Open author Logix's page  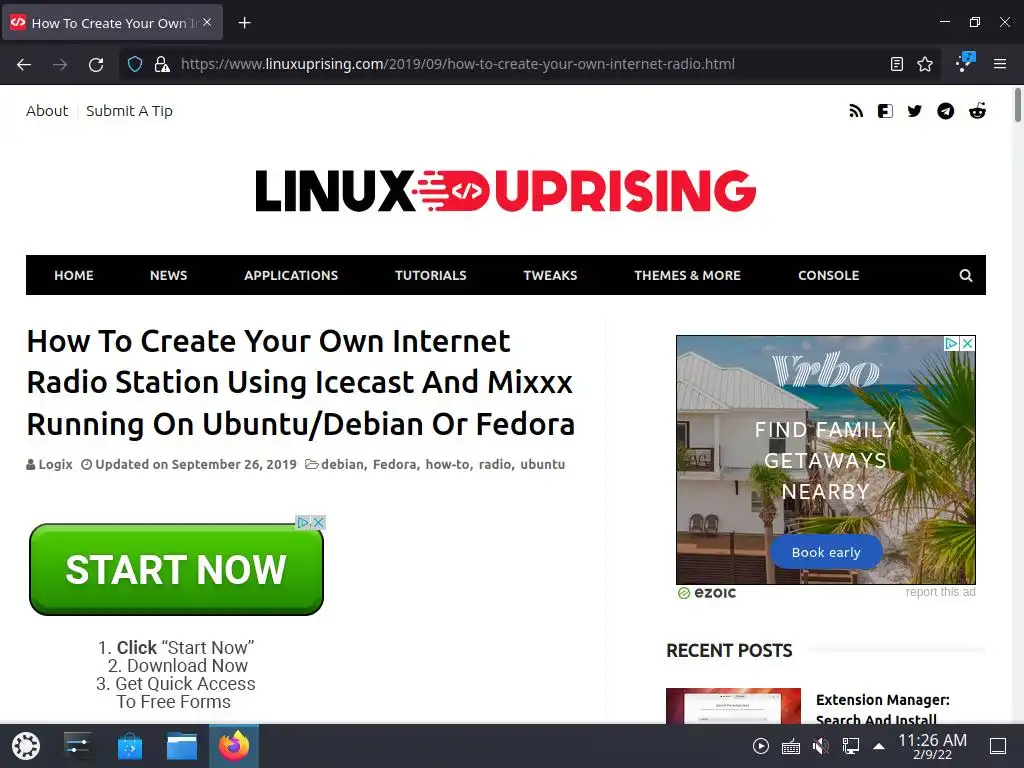click(x=55, y=464)
